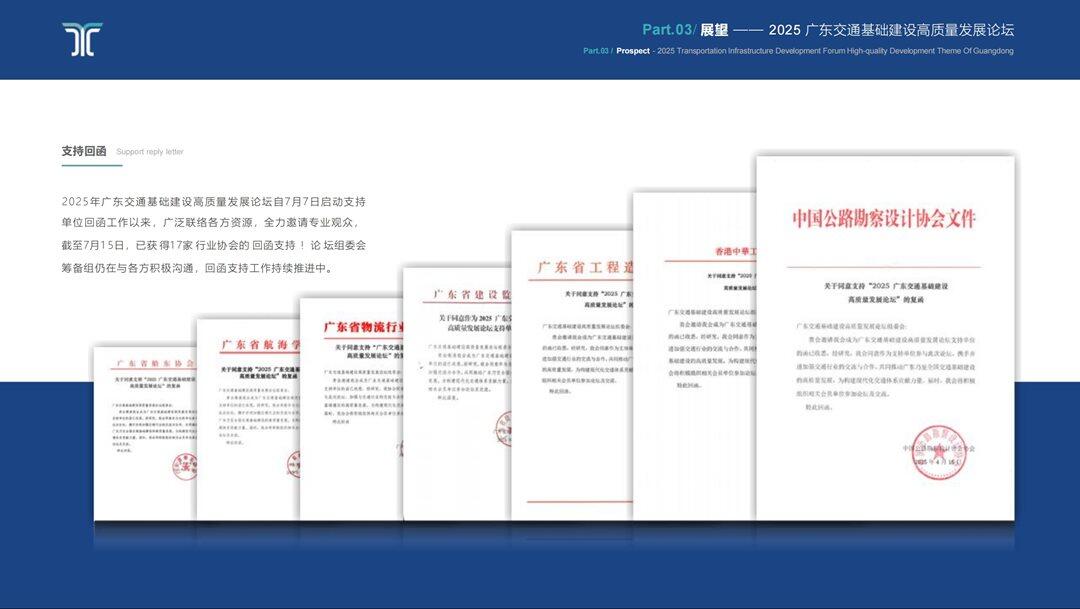1080x609 pixels.
Task: Open the 广东省建设 letter thumbnail
Action: click(x=457, y=394)
